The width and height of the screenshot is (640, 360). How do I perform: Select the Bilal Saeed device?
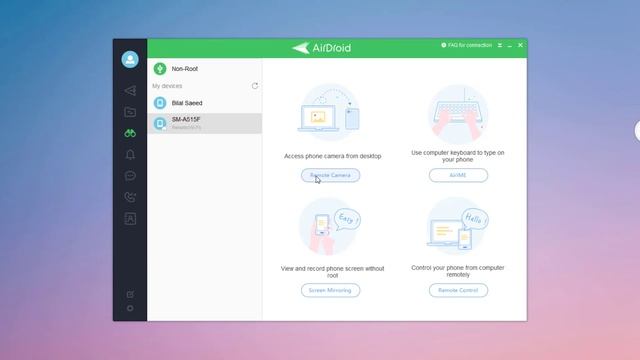pos(204,103)
